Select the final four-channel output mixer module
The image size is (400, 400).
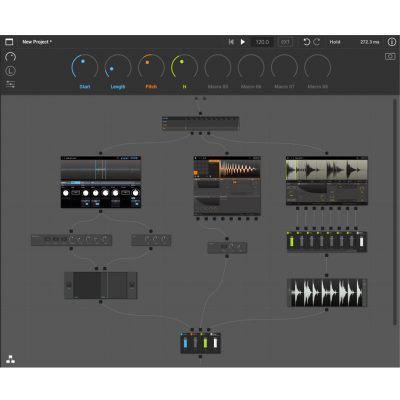coord(200,343)
